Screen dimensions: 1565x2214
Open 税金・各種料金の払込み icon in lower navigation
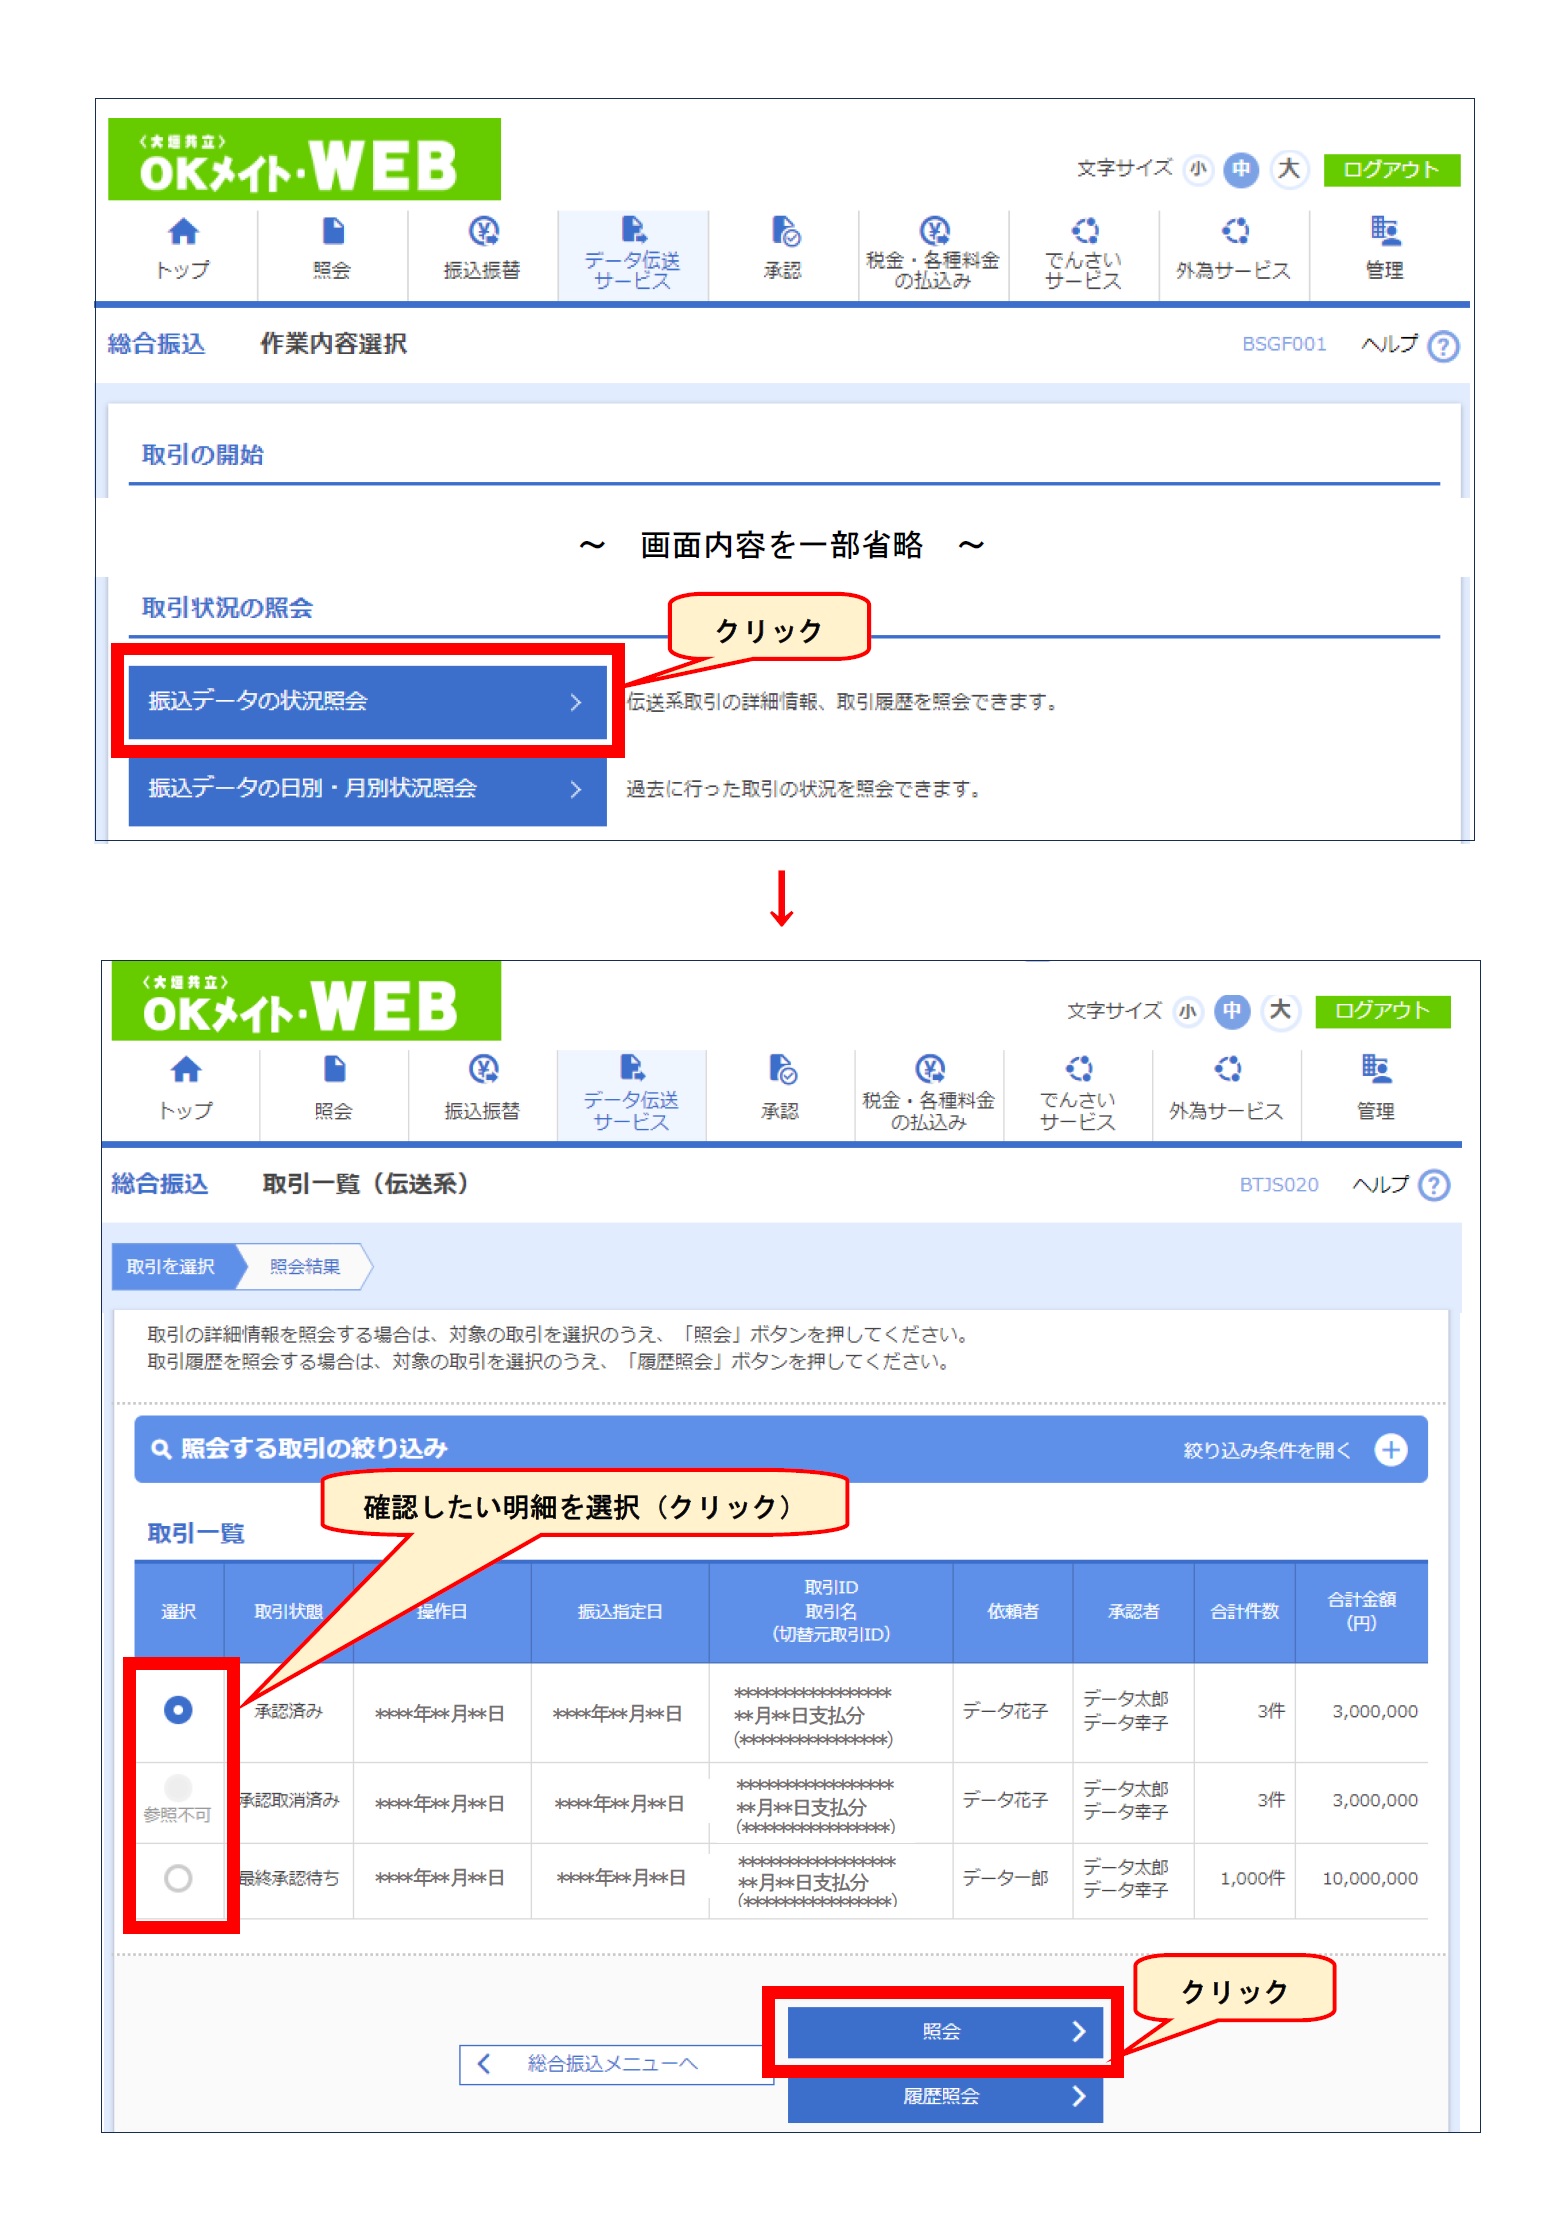pyautogui.click(x=929, y=1069)
